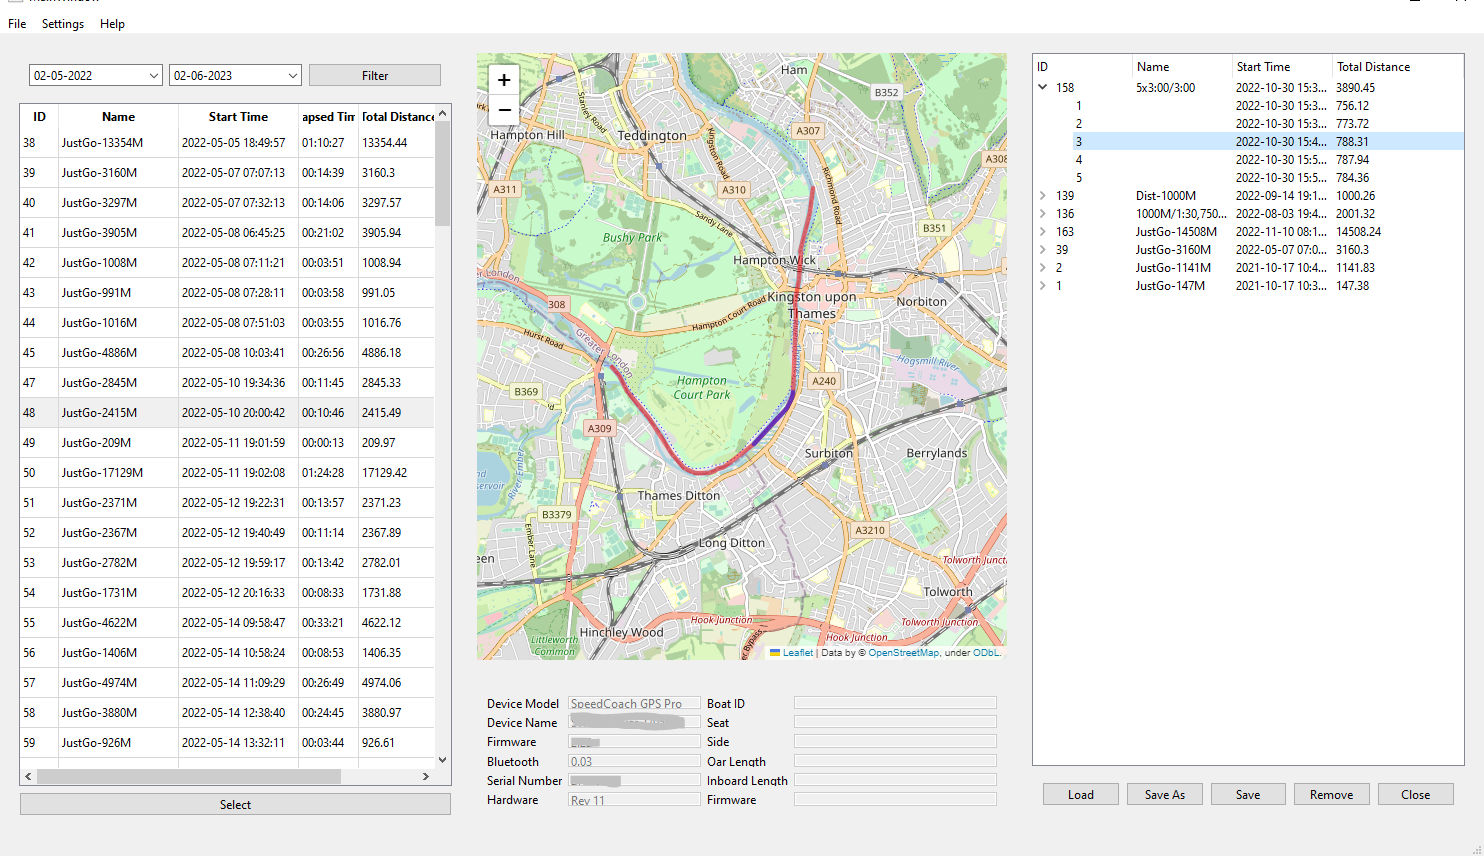The height and width of the screenshot is (856, 1484).
Task: Click the Bluetooth field 0.03
Action: tap(634, 761)
